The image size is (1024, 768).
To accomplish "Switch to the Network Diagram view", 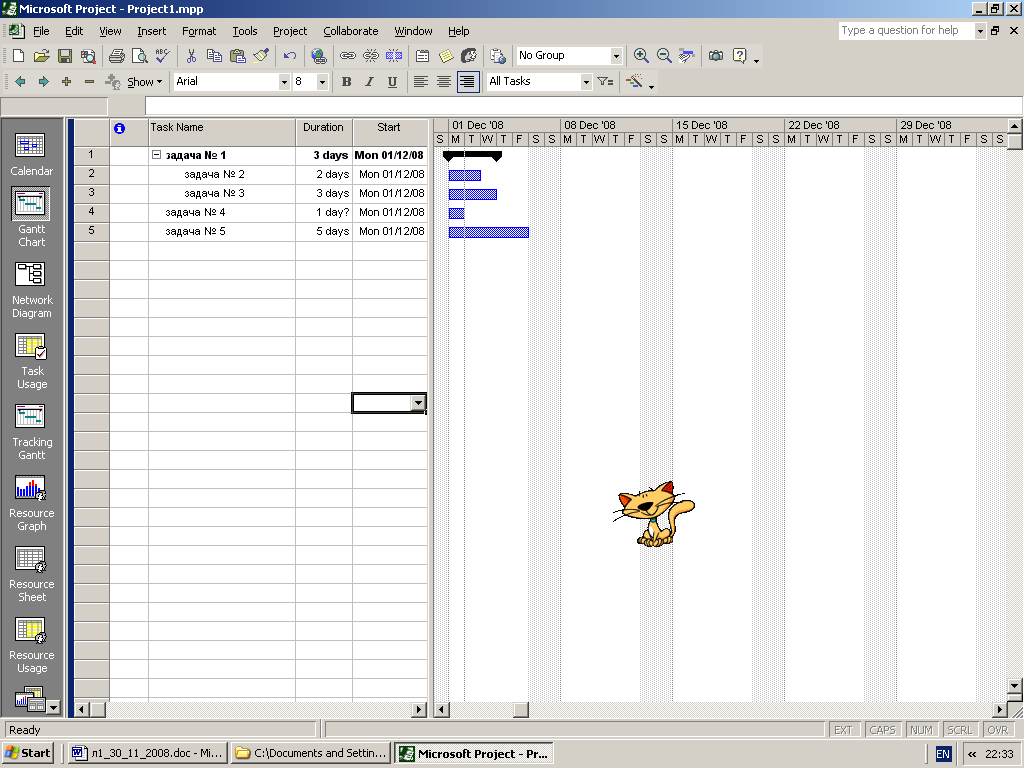I will [x=31, y=290].
